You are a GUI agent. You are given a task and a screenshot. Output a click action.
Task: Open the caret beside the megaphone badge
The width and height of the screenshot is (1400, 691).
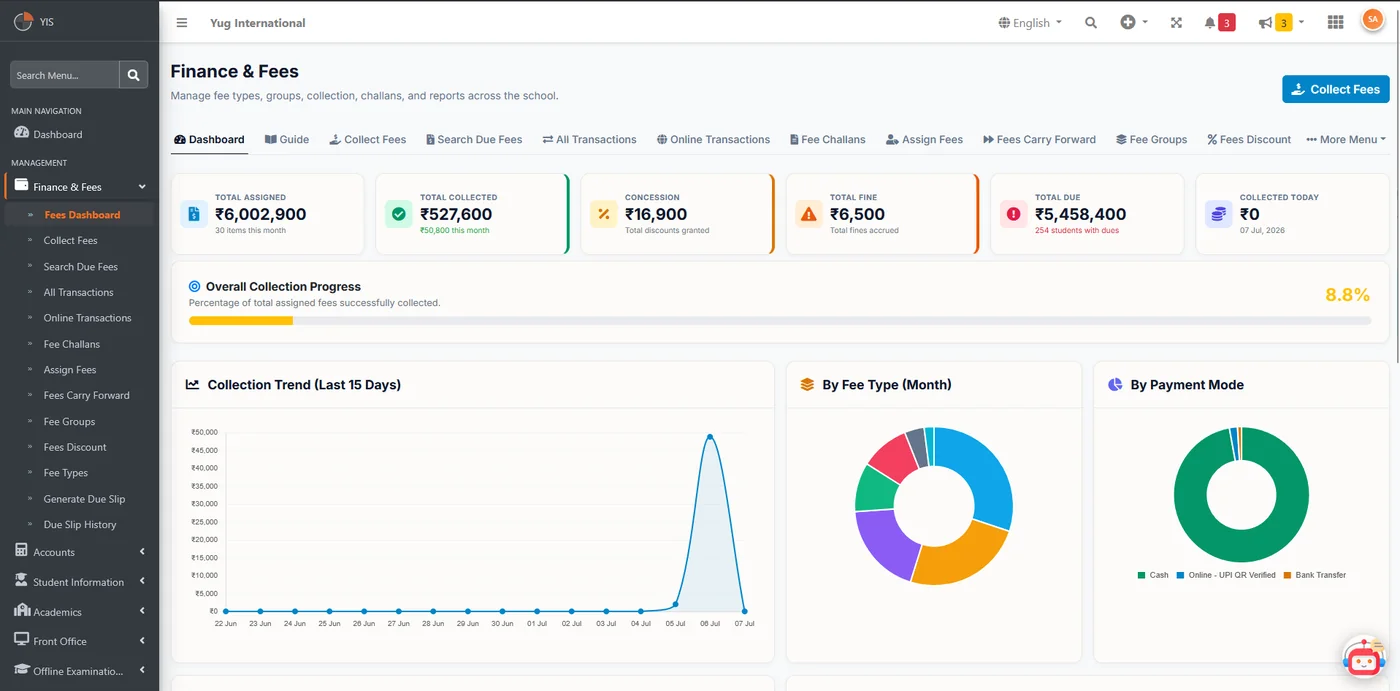(x=1301, y=23)
